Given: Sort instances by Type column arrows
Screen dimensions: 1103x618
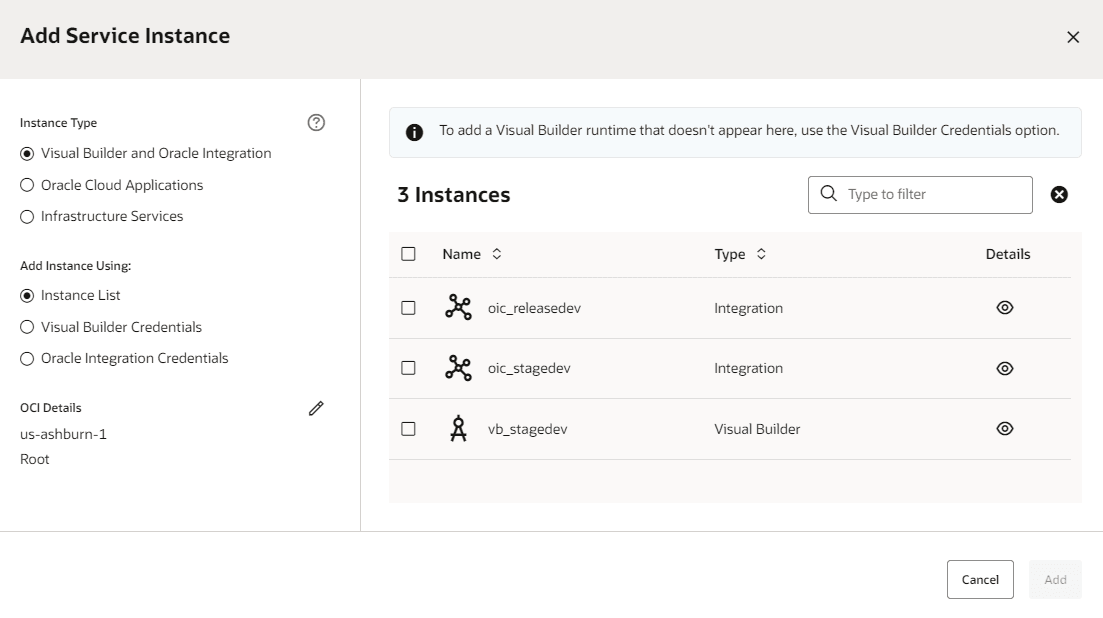Looking at the screenshot, I should (x=761, y=254).
